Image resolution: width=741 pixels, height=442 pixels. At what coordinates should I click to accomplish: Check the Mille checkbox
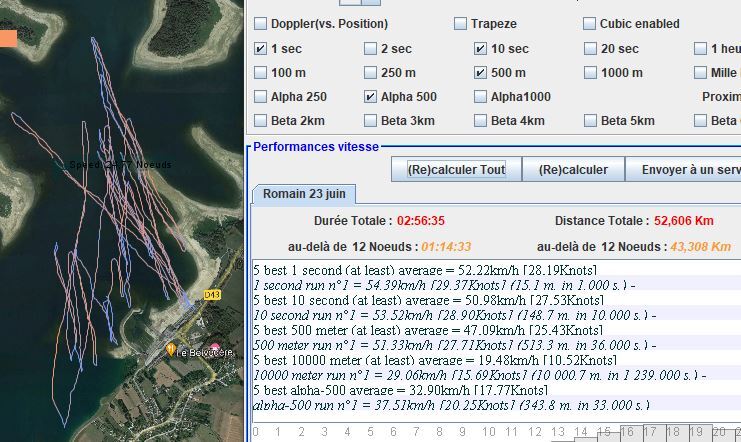point(700,72)
